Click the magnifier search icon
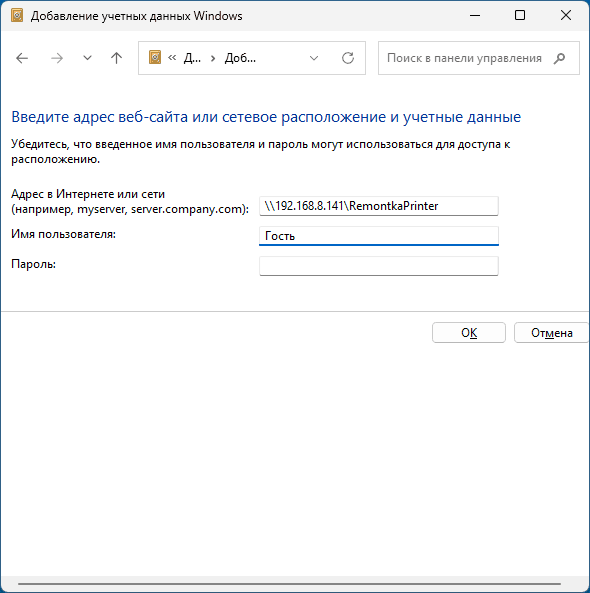Screen dimensions: 590x593 (559, 58)
